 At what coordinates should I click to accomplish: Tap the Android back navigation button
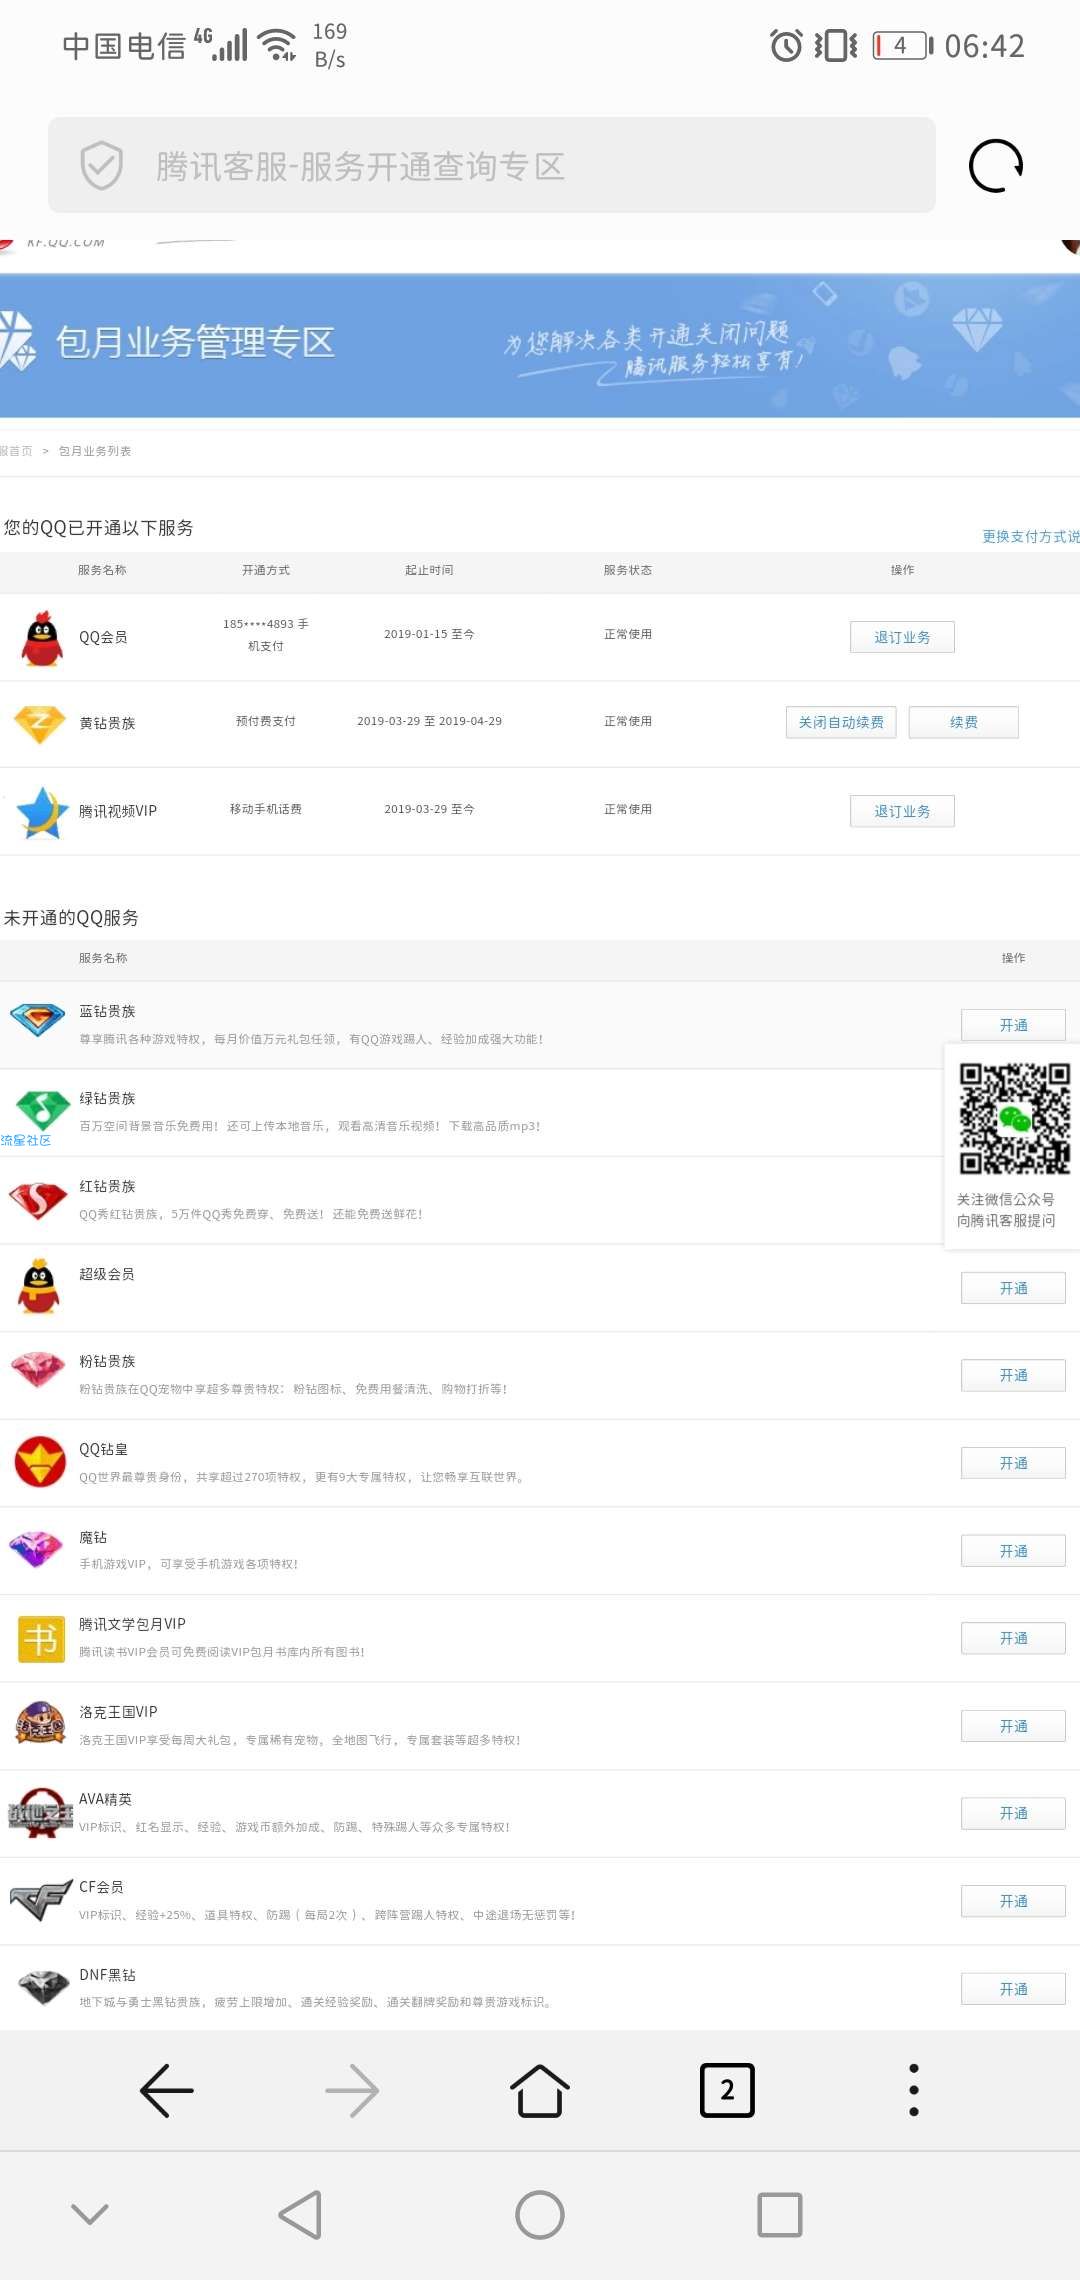pyautogui.click(x=300, y=2215)
